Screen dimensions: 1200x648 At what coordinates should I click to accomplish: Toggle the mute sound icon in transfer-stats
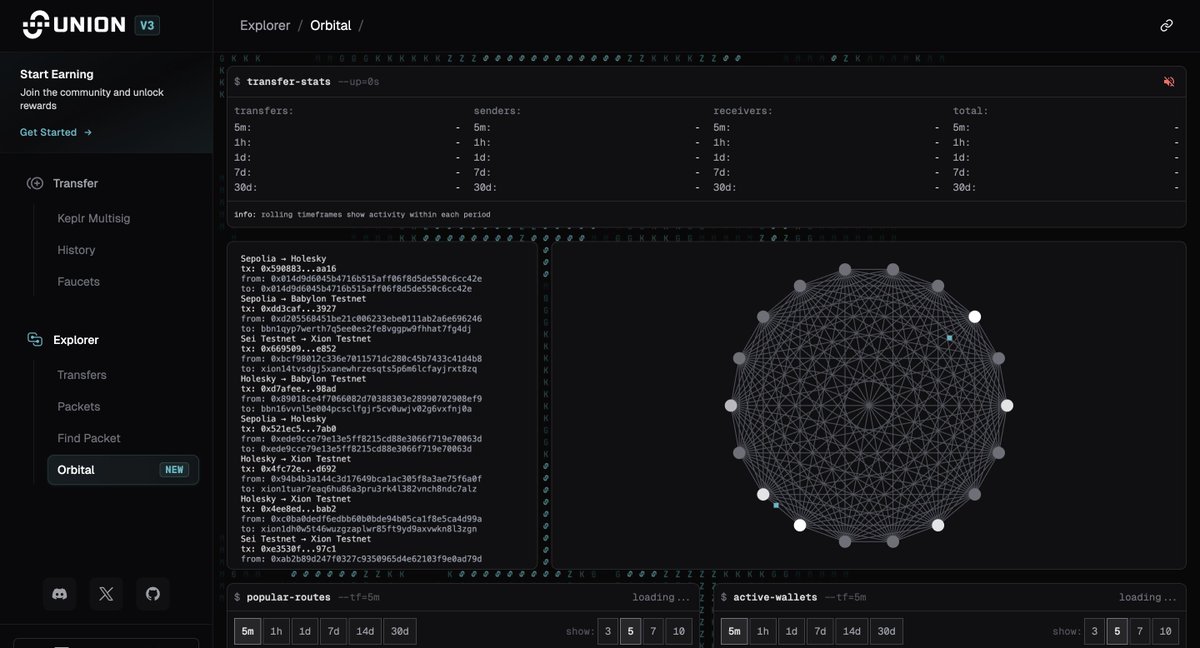[x=1169, y=81]
